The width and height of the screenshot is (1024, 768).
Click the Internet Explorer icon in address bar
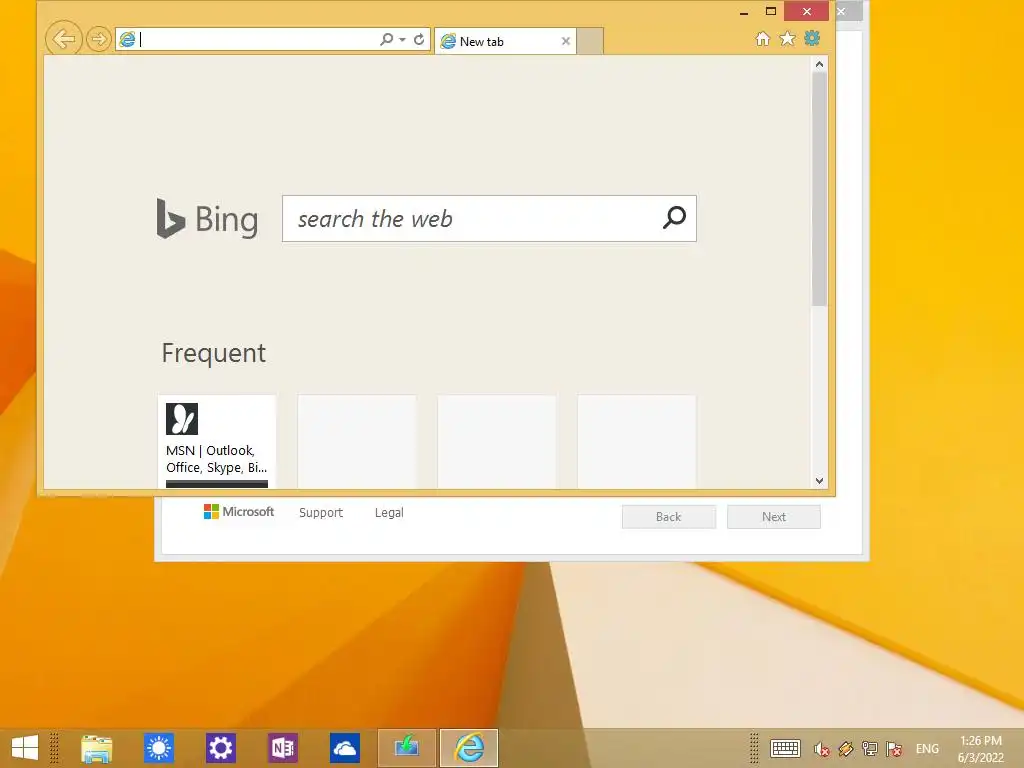coord(127,40)
